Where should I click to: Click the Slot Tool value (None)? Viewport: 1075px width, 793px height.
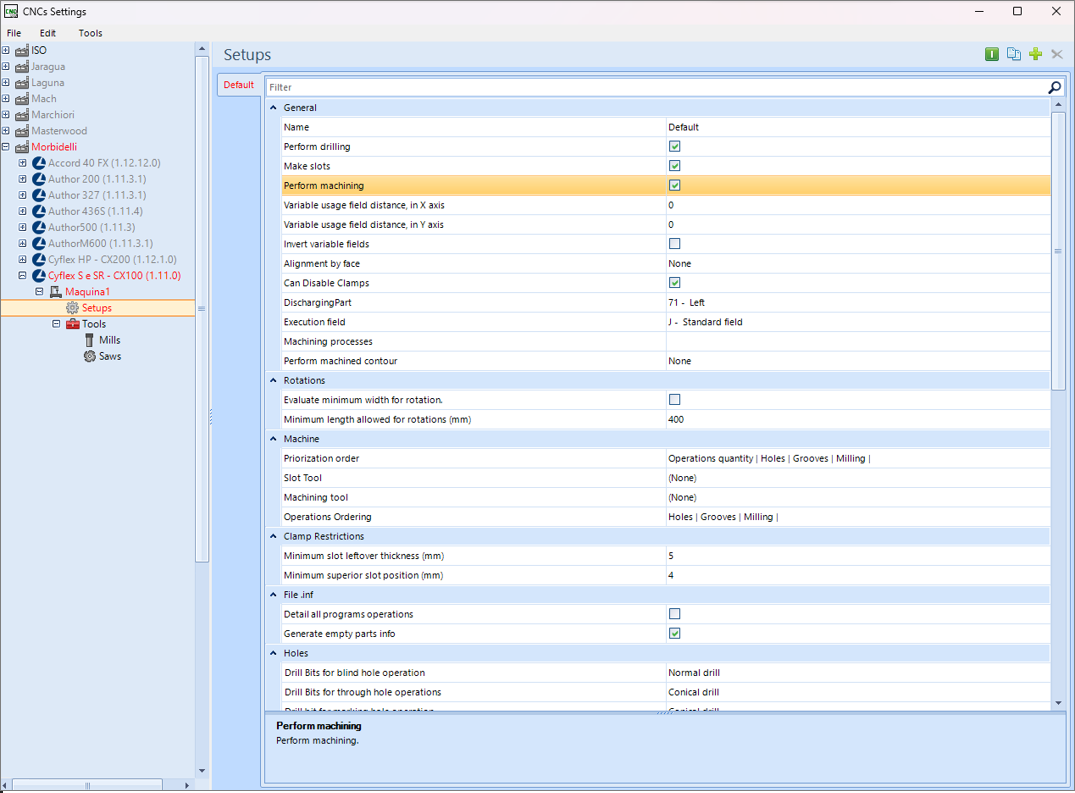pos(682,478)
